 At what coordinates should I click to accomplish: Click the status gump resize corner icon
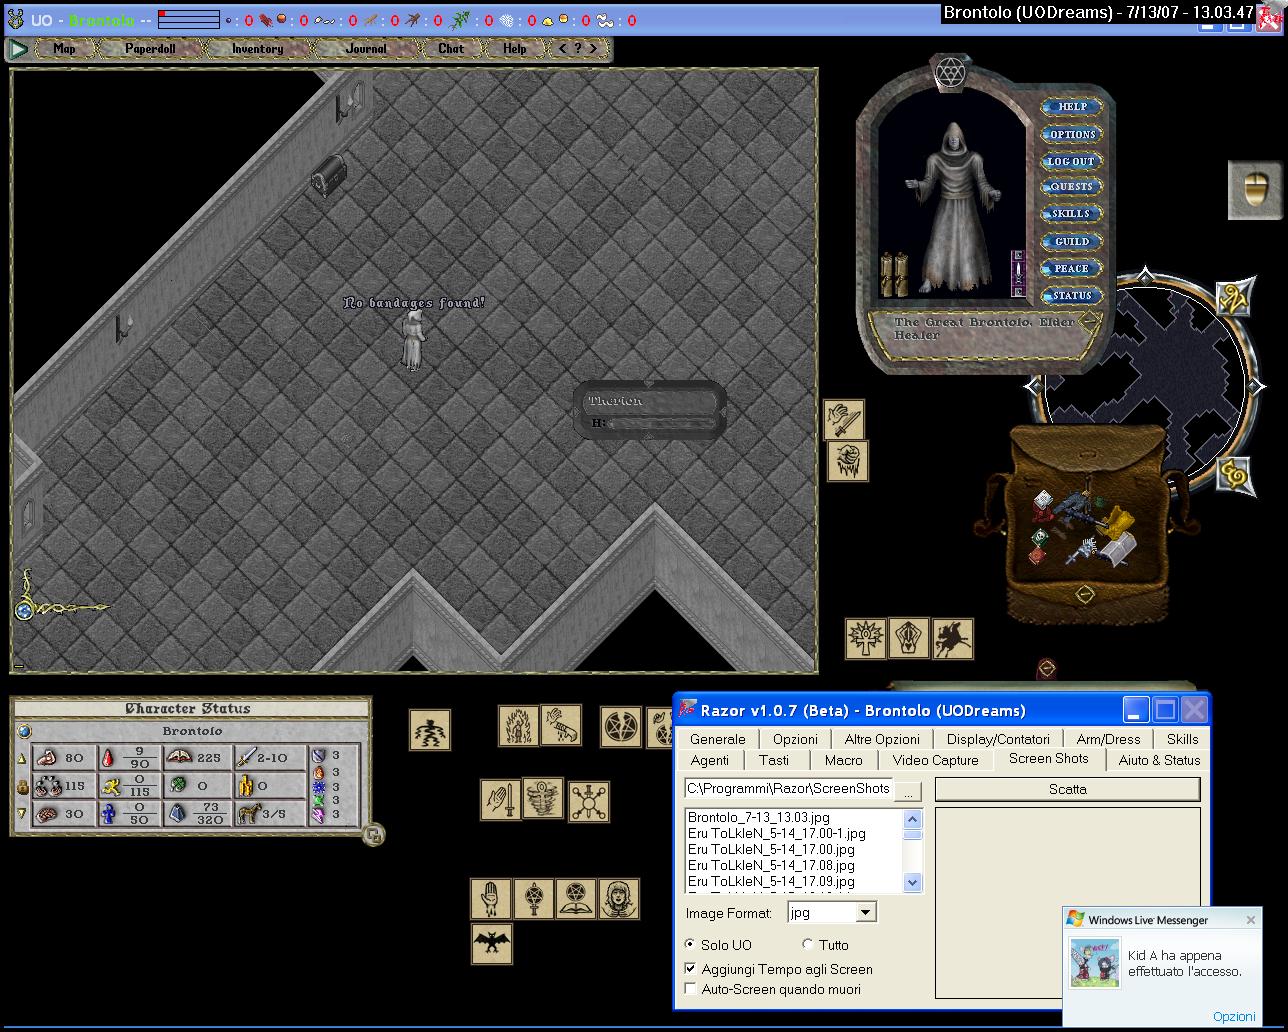click(x=373, y=834)
